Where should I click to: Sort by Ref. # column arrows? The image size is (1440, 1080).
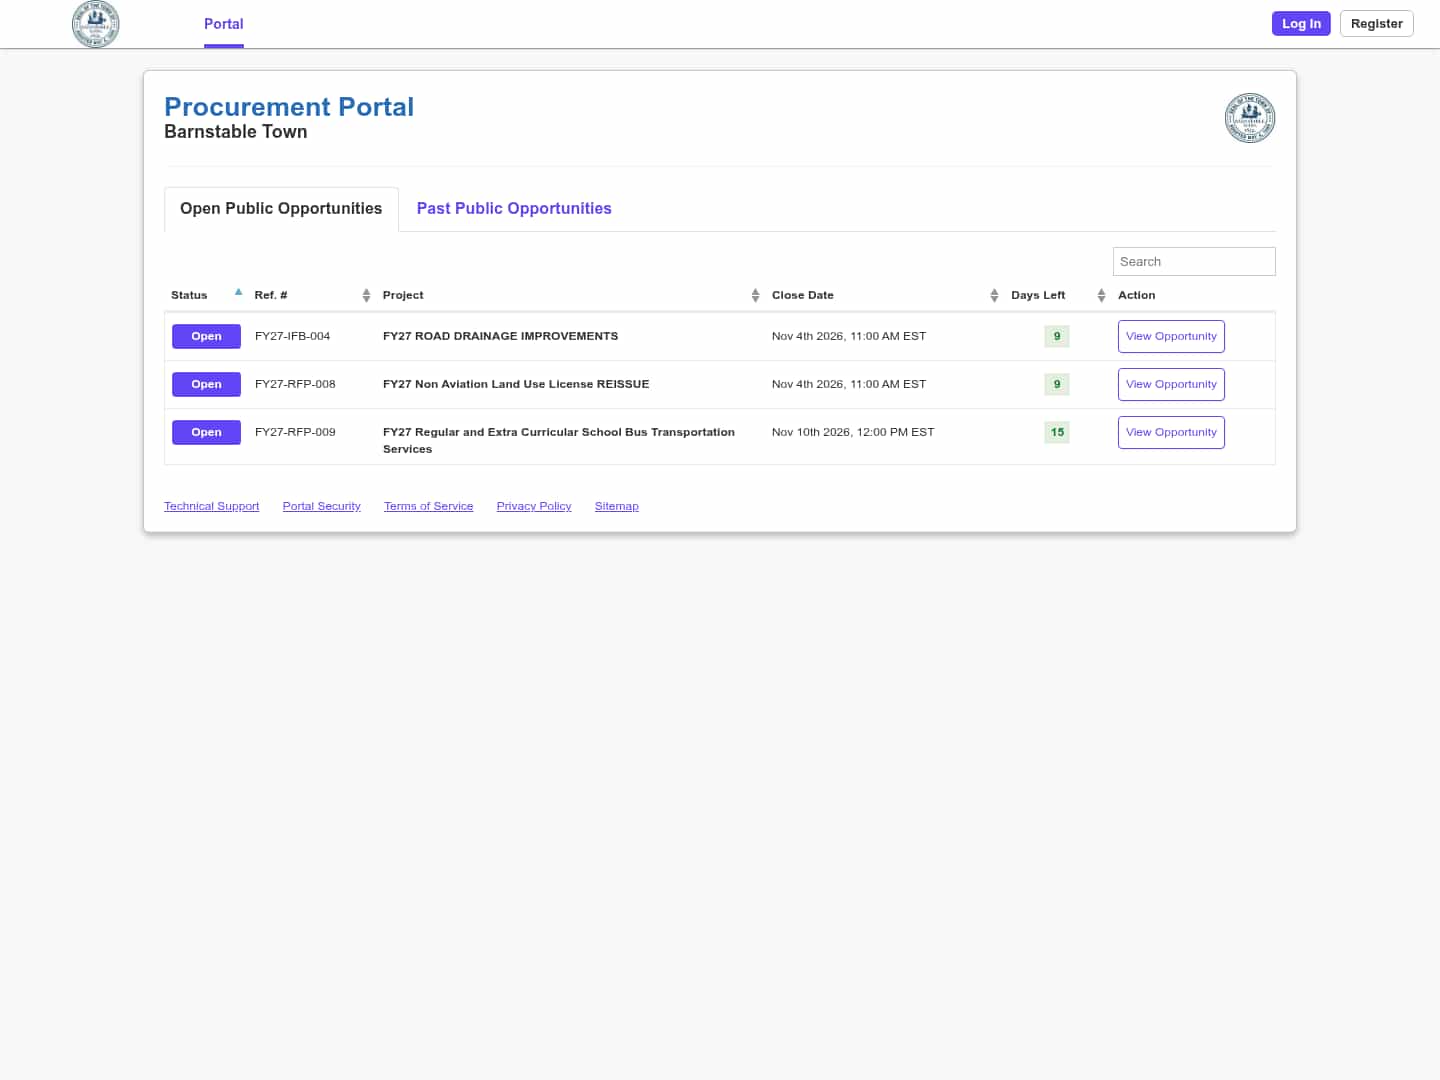366,295
